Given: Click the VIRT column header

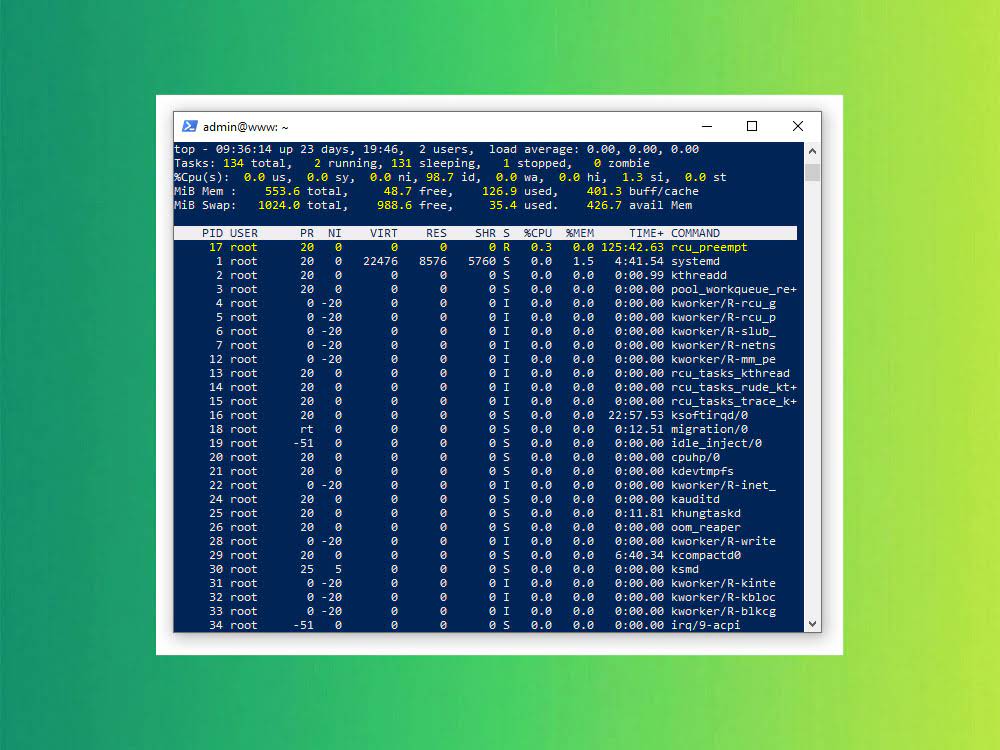Looking at the screenshot, I should (384, 233).
